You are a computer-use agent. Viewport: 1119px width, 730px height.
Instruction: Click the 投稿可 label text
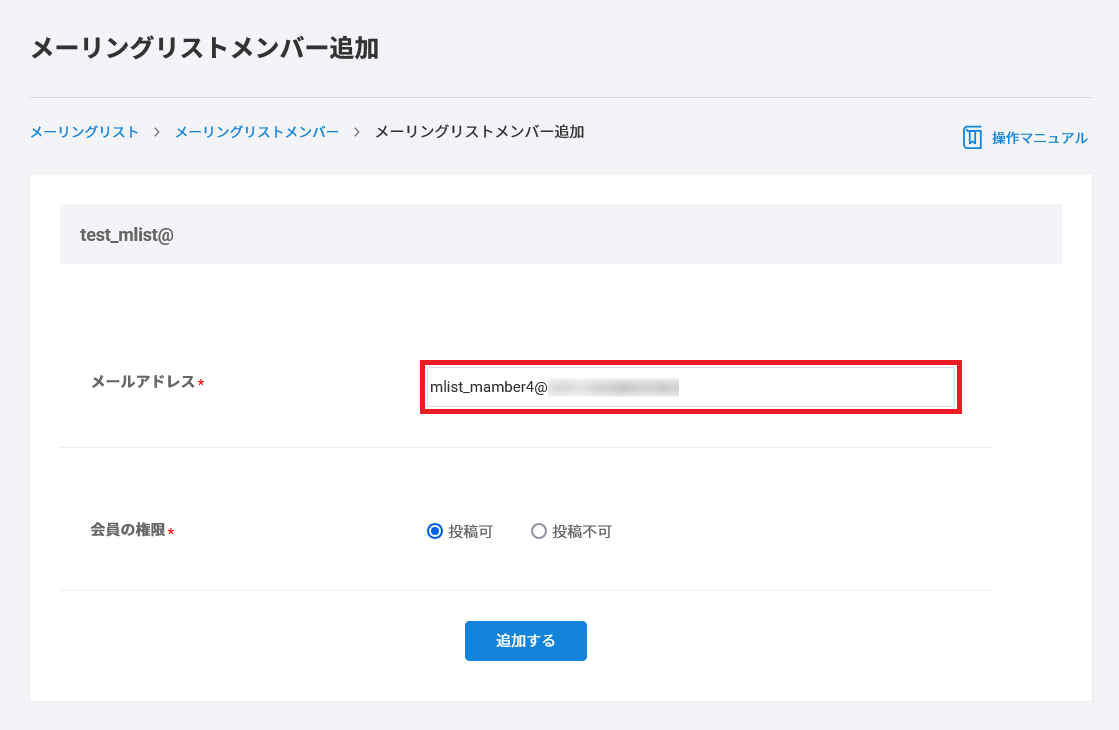[x=470, y=532]
